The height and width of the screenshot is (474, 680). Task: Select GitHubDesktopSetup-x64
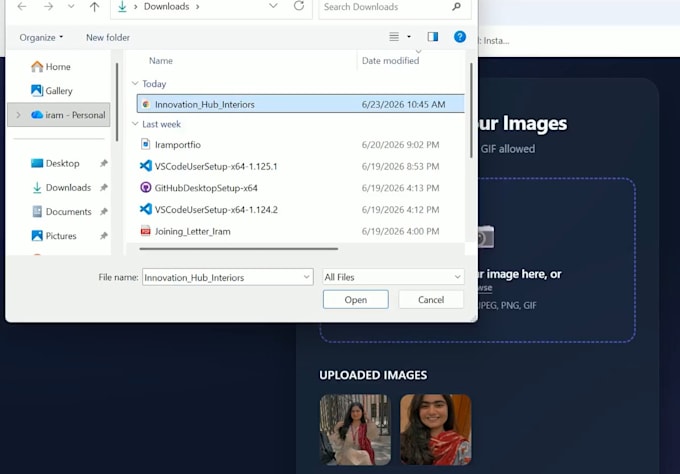click(301, 188)
